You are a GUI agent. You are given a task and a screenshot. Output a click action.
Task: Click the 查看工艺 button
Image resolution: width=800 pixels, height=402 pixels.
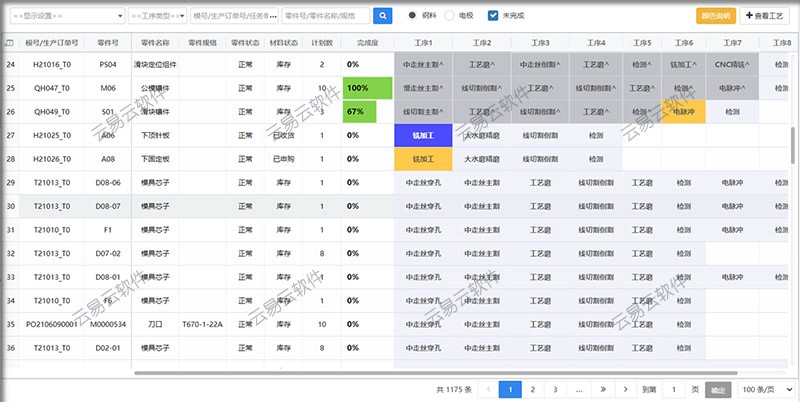point(764,16)
